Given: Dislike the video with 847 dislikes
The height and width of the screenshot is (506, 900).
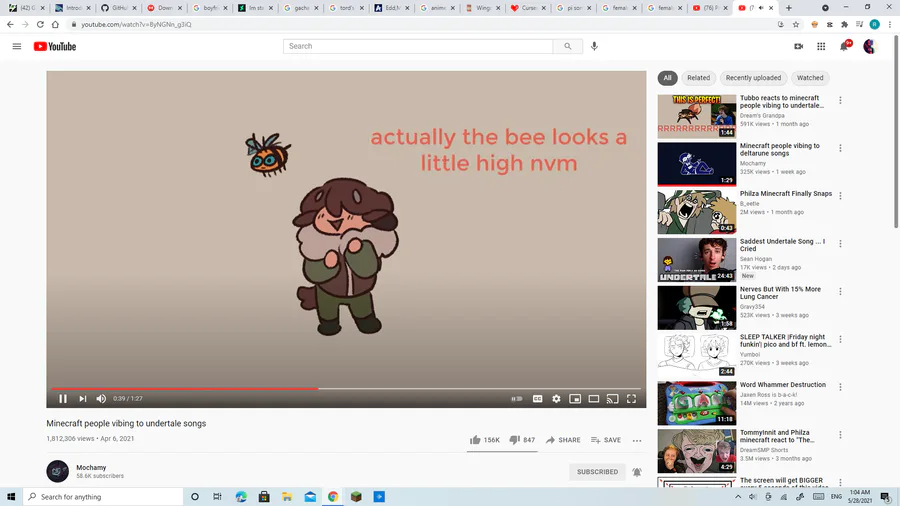Looking at the screenshot, I should point(522,440).
